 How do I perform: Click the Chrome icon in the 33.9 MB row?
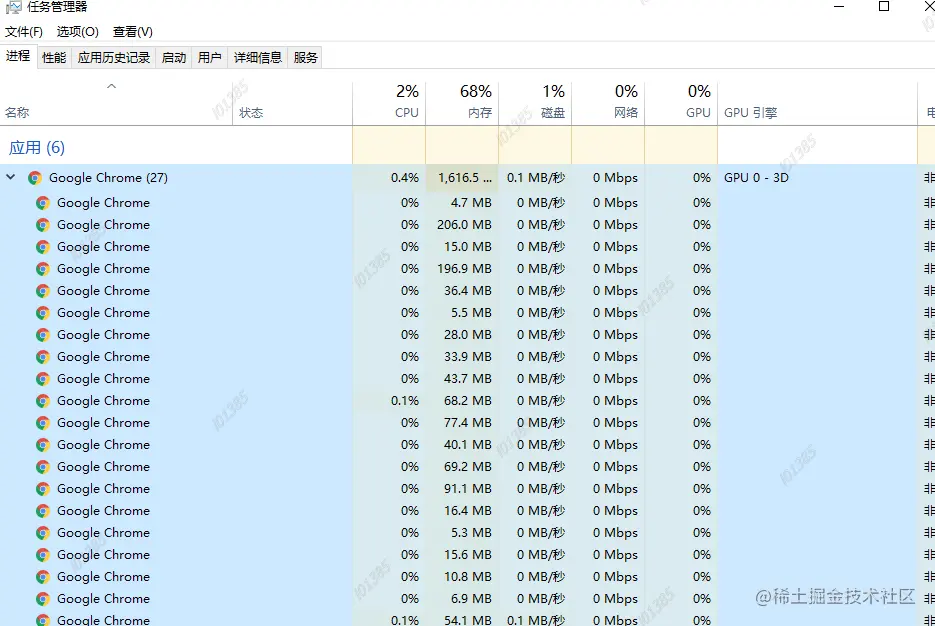42,357
